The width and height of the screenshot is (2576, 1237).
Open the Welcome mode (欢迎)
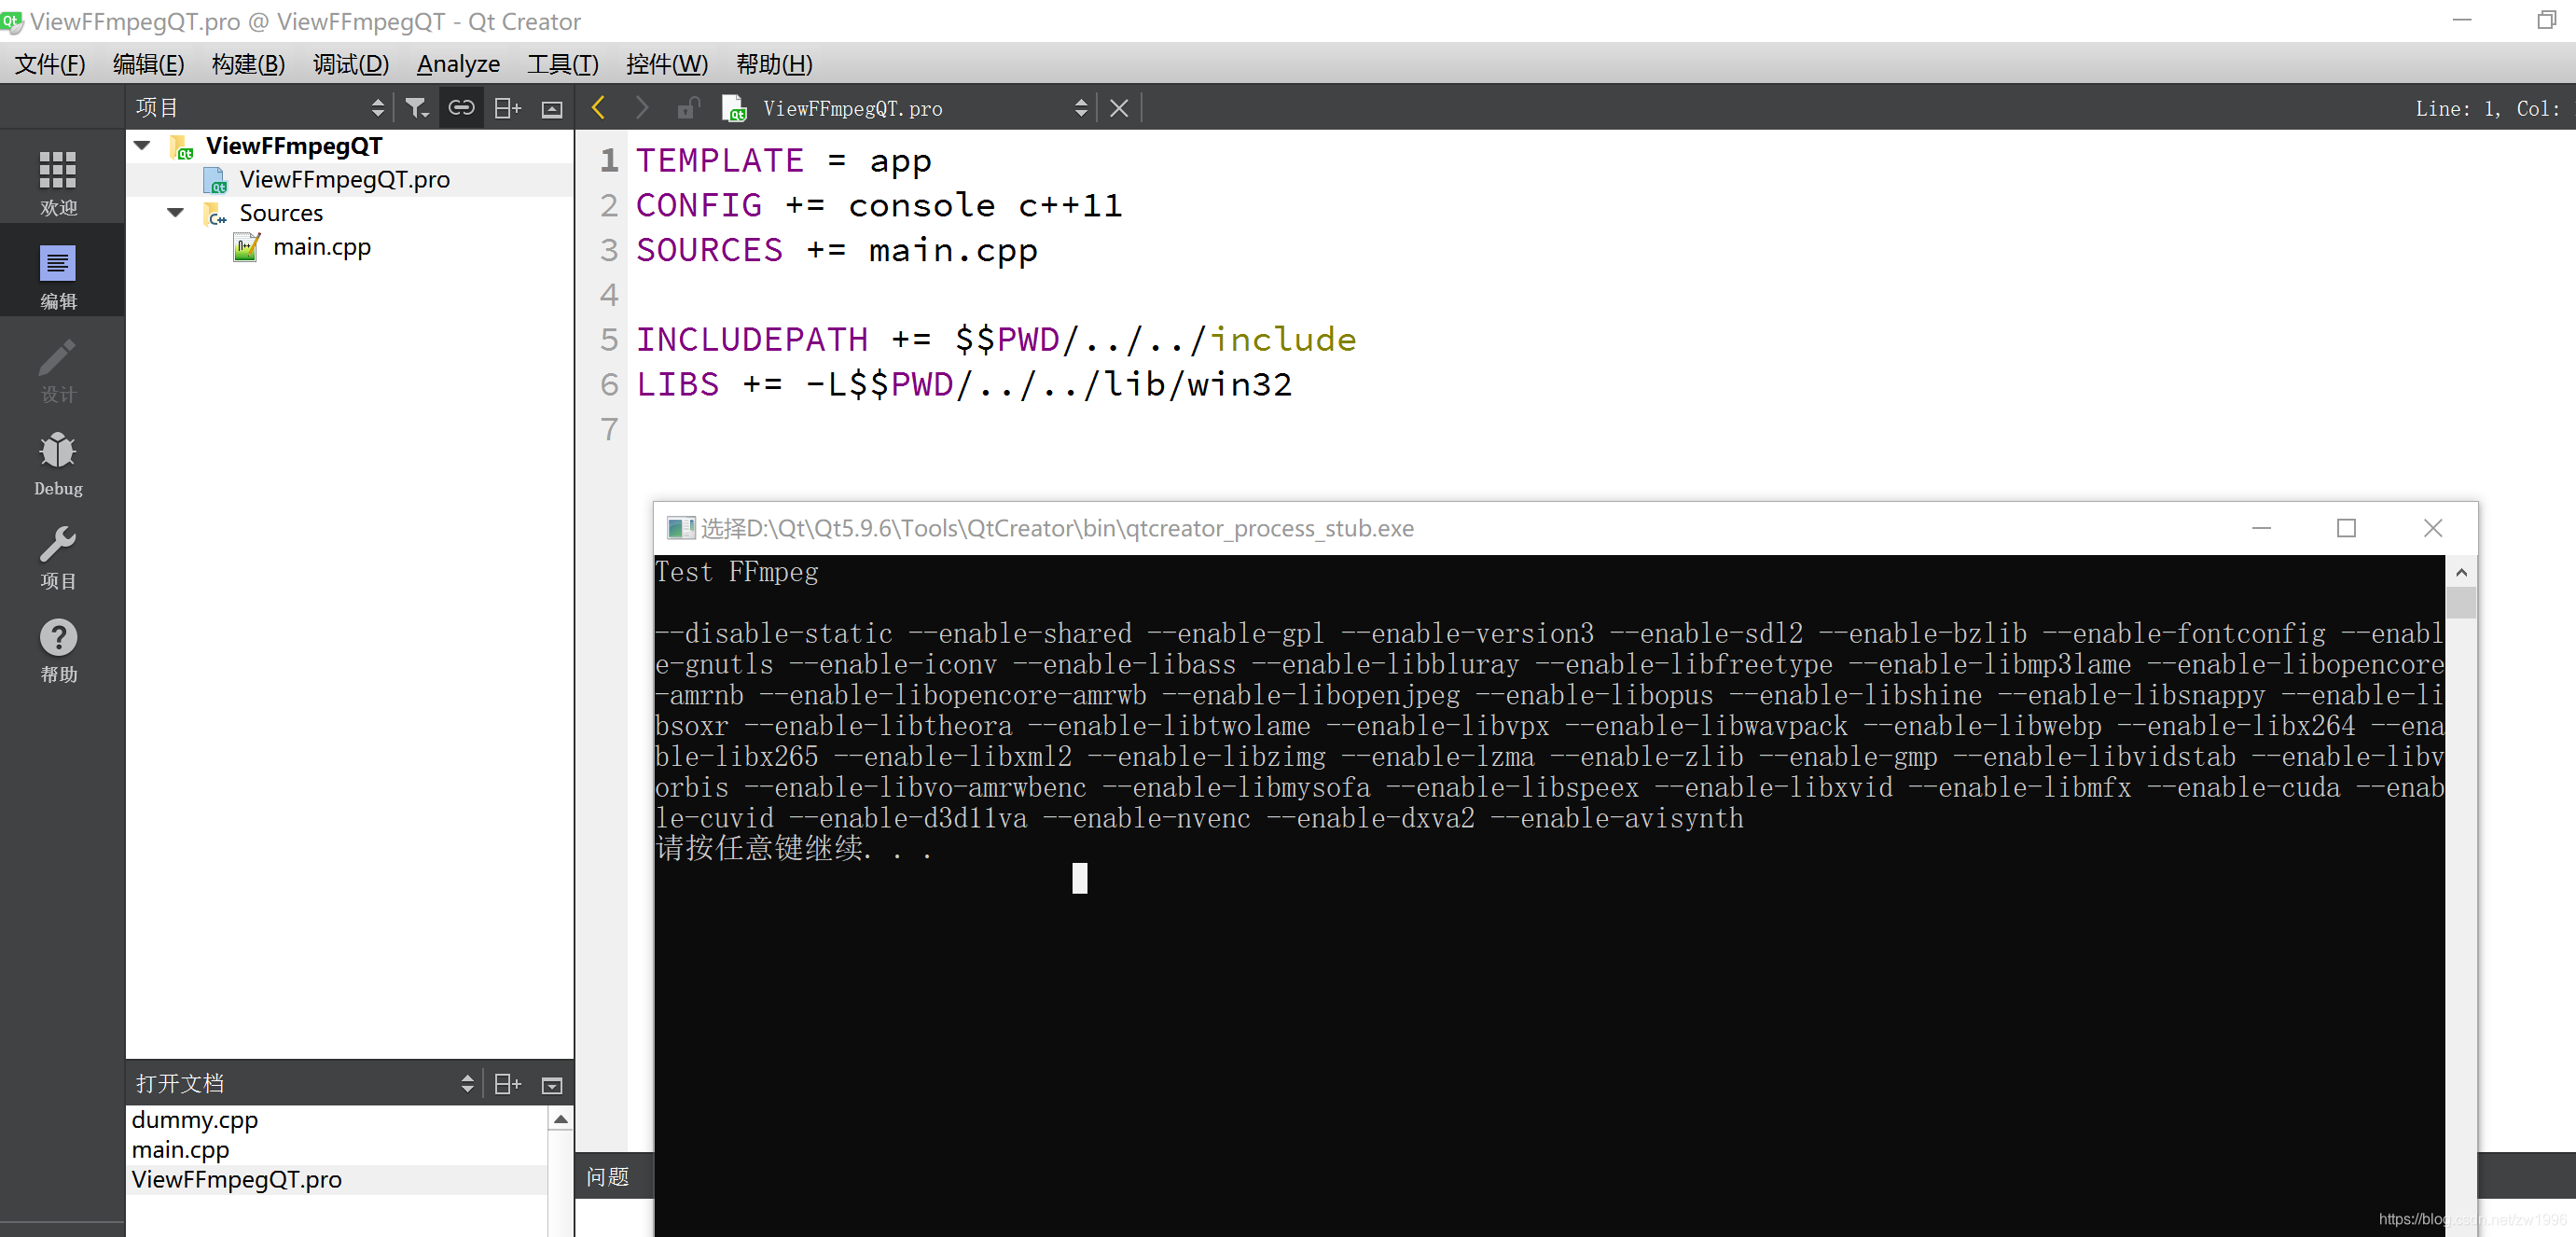[58, 183]
